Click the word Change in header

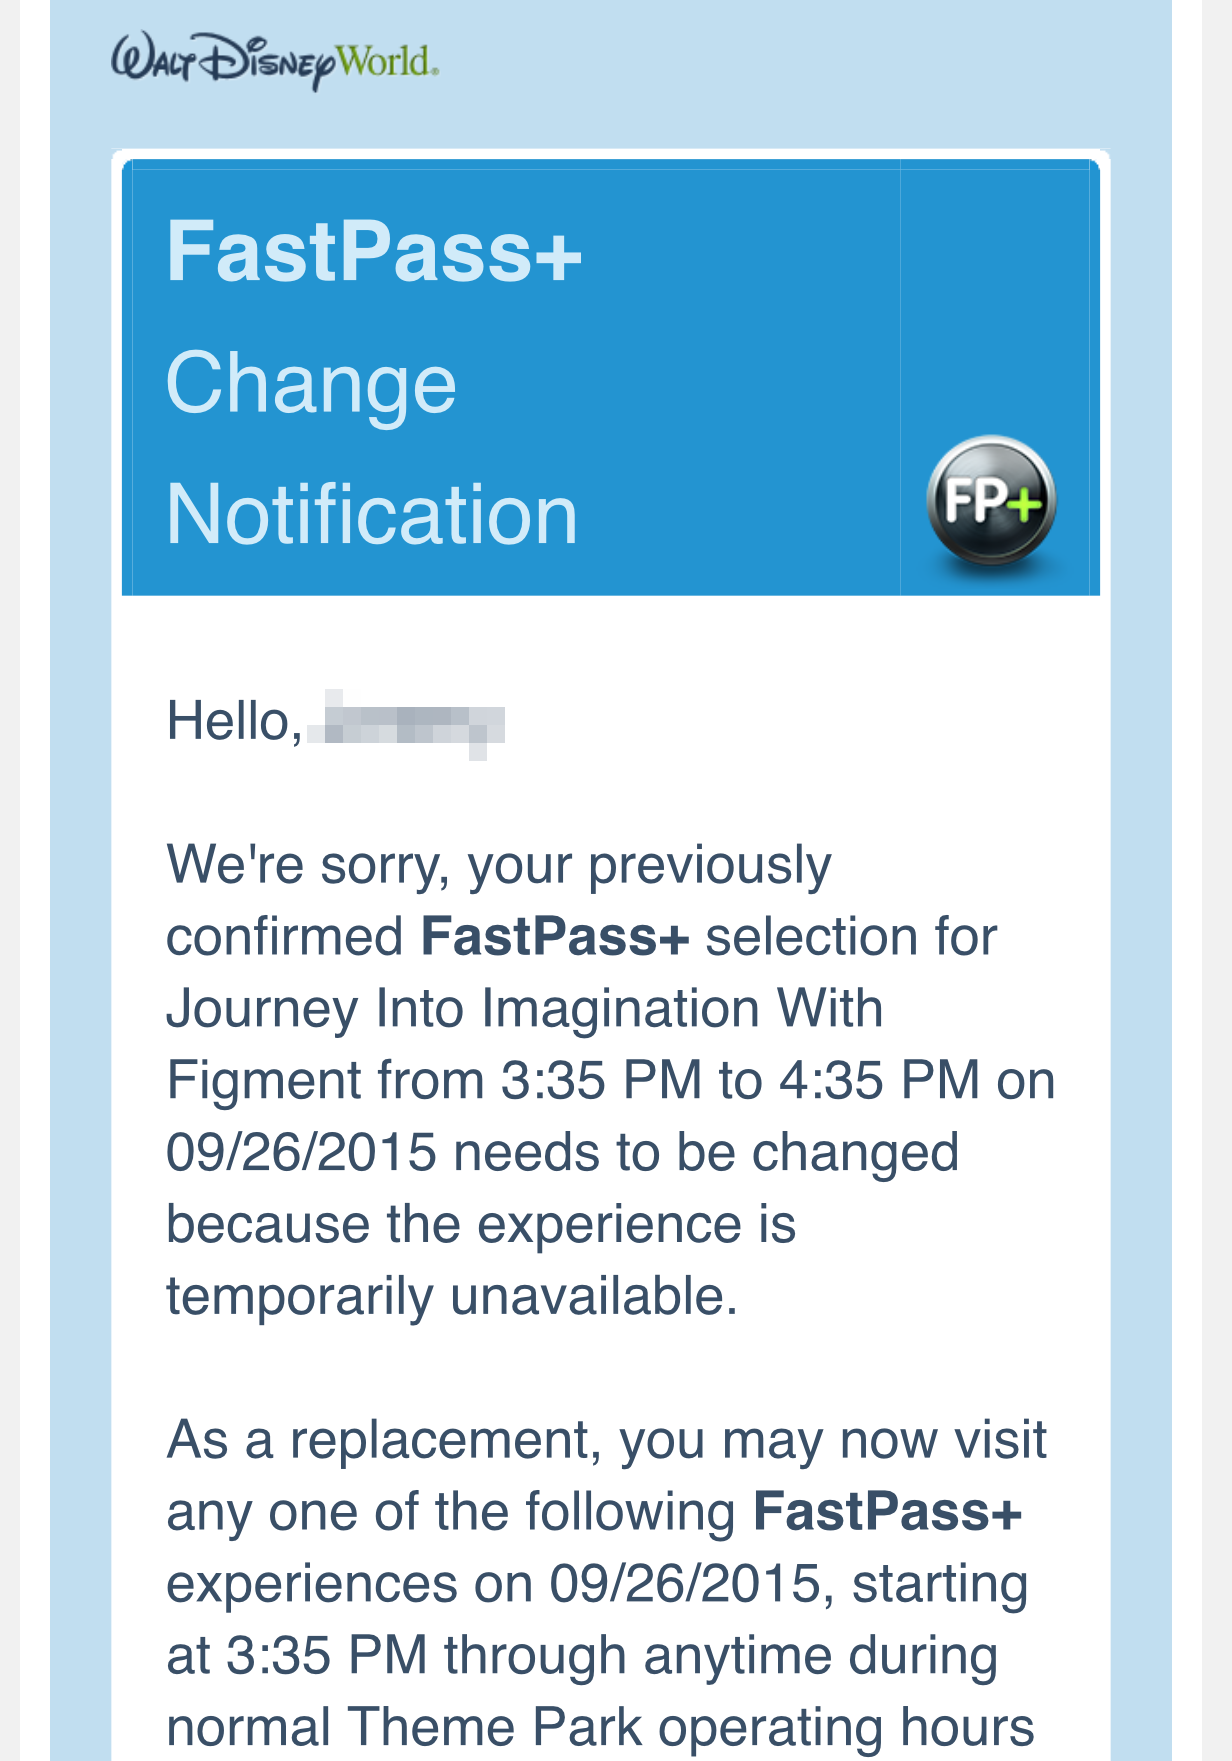pyautogui.click(x=311, y=383)
